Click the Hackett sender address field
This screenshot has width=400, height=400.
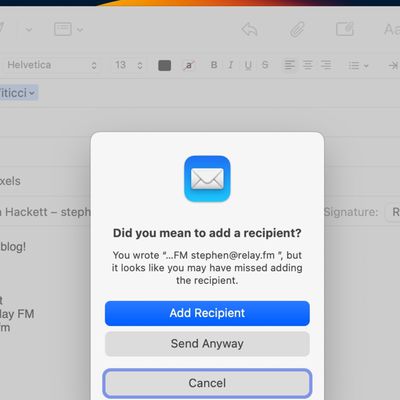[x=45, y=212]
